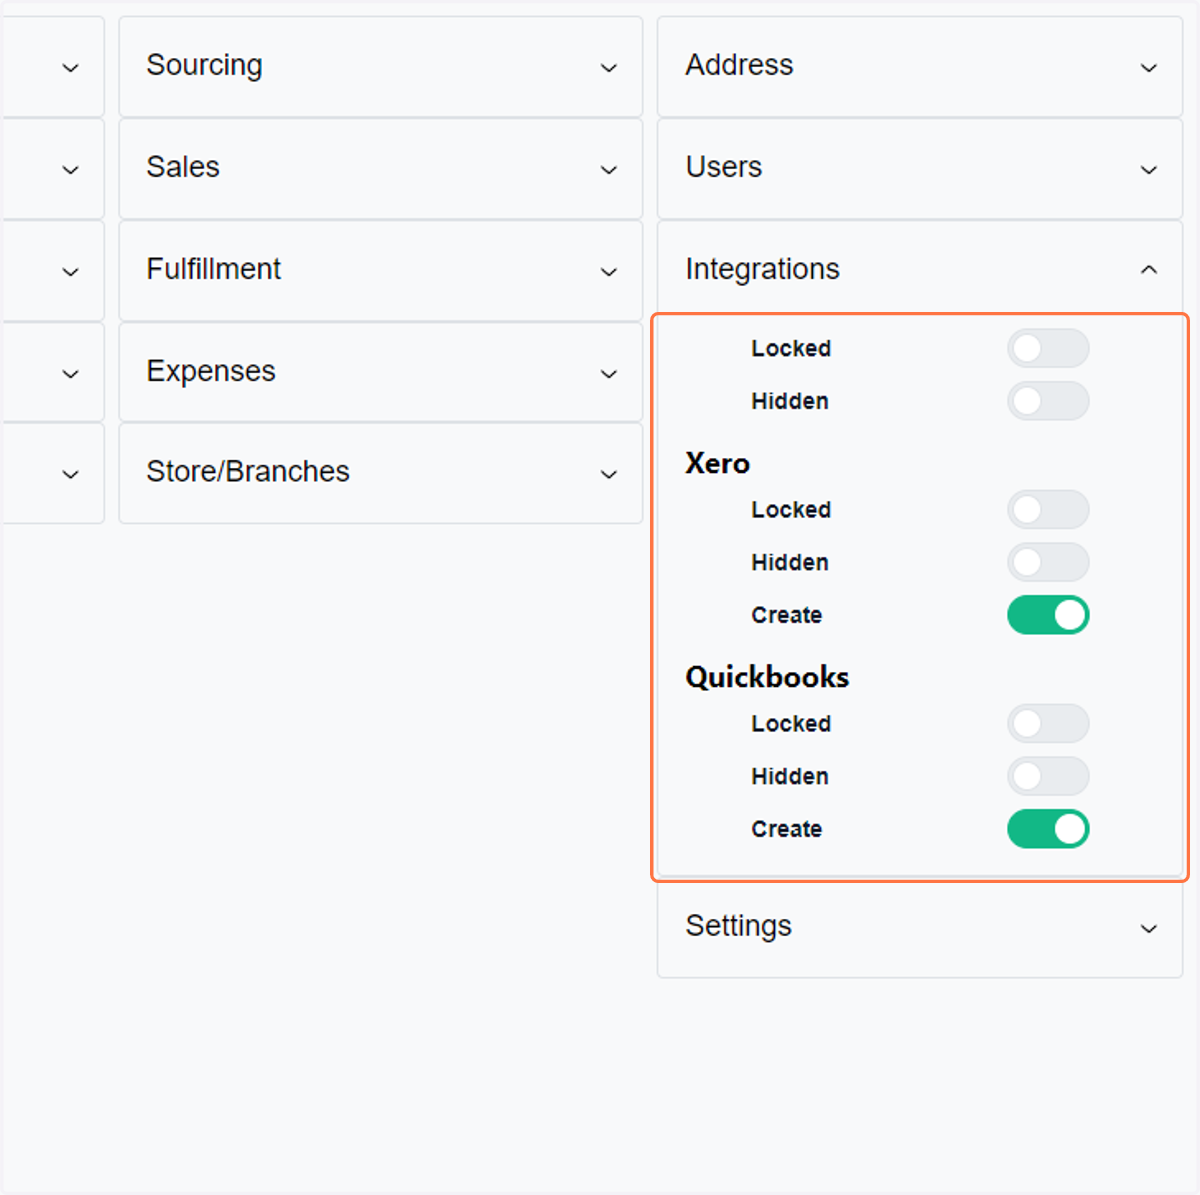Disable Create switch under Xero
This screenshot has height=1195, width=1200.
click(x=1048, y=615)
